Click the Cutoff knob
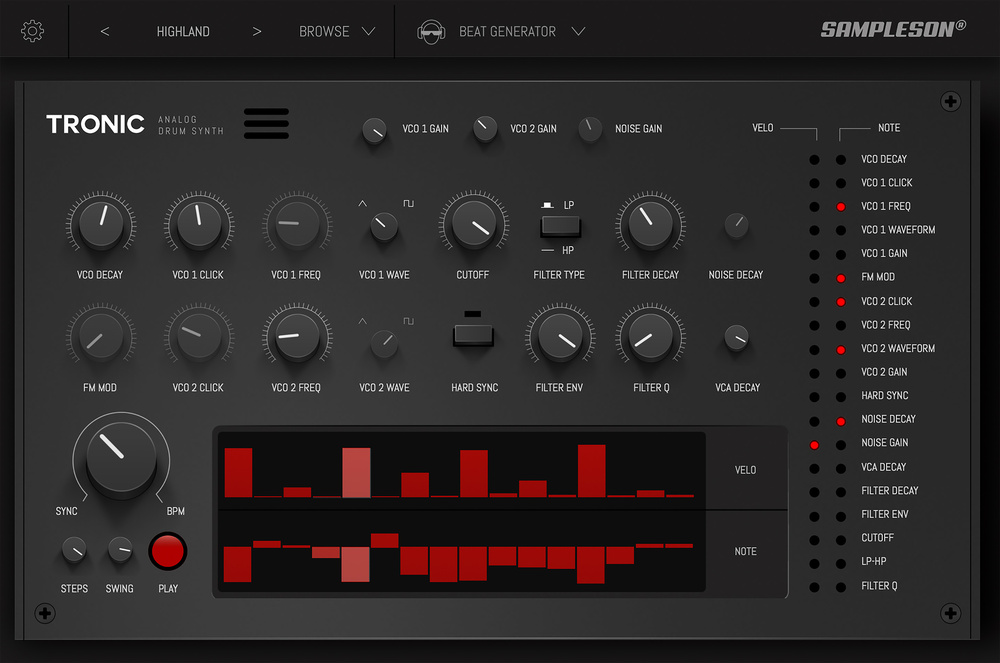 473,223
